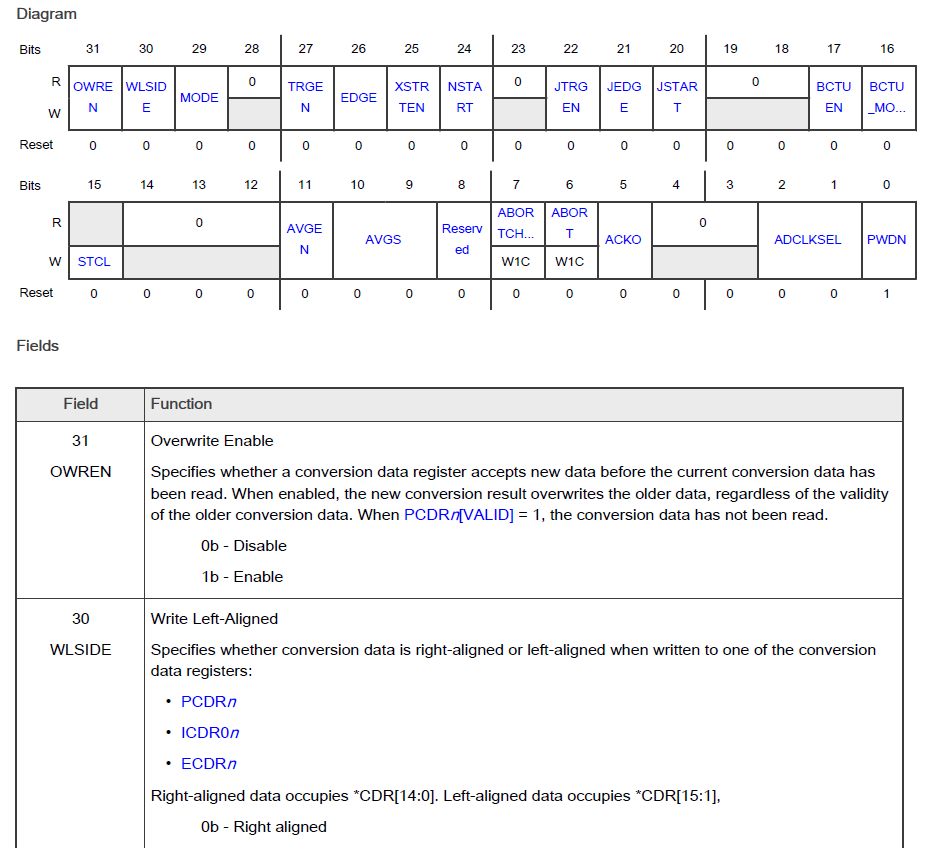Click the Diagram heading

click(46, 14)
